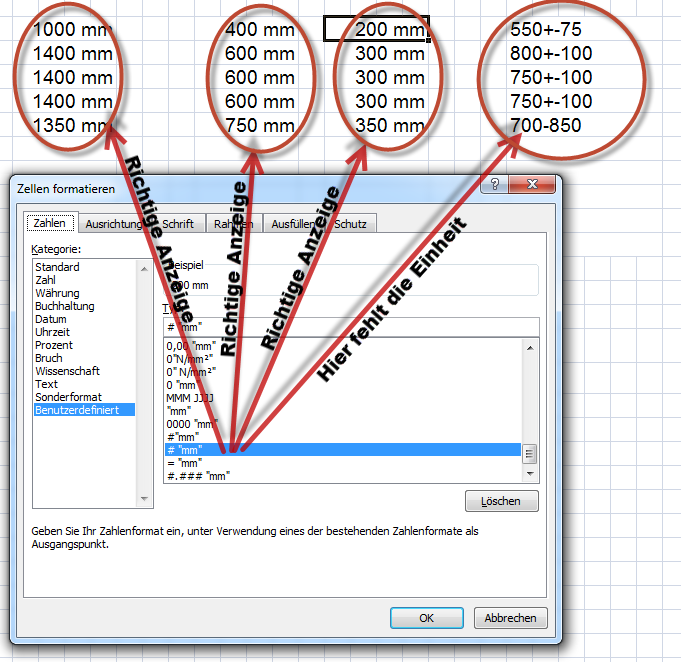Image resolution: width=681 pixels, height=662 pixels.
Task: Select format MMM JJJJ in list
Action: [343, 398]
